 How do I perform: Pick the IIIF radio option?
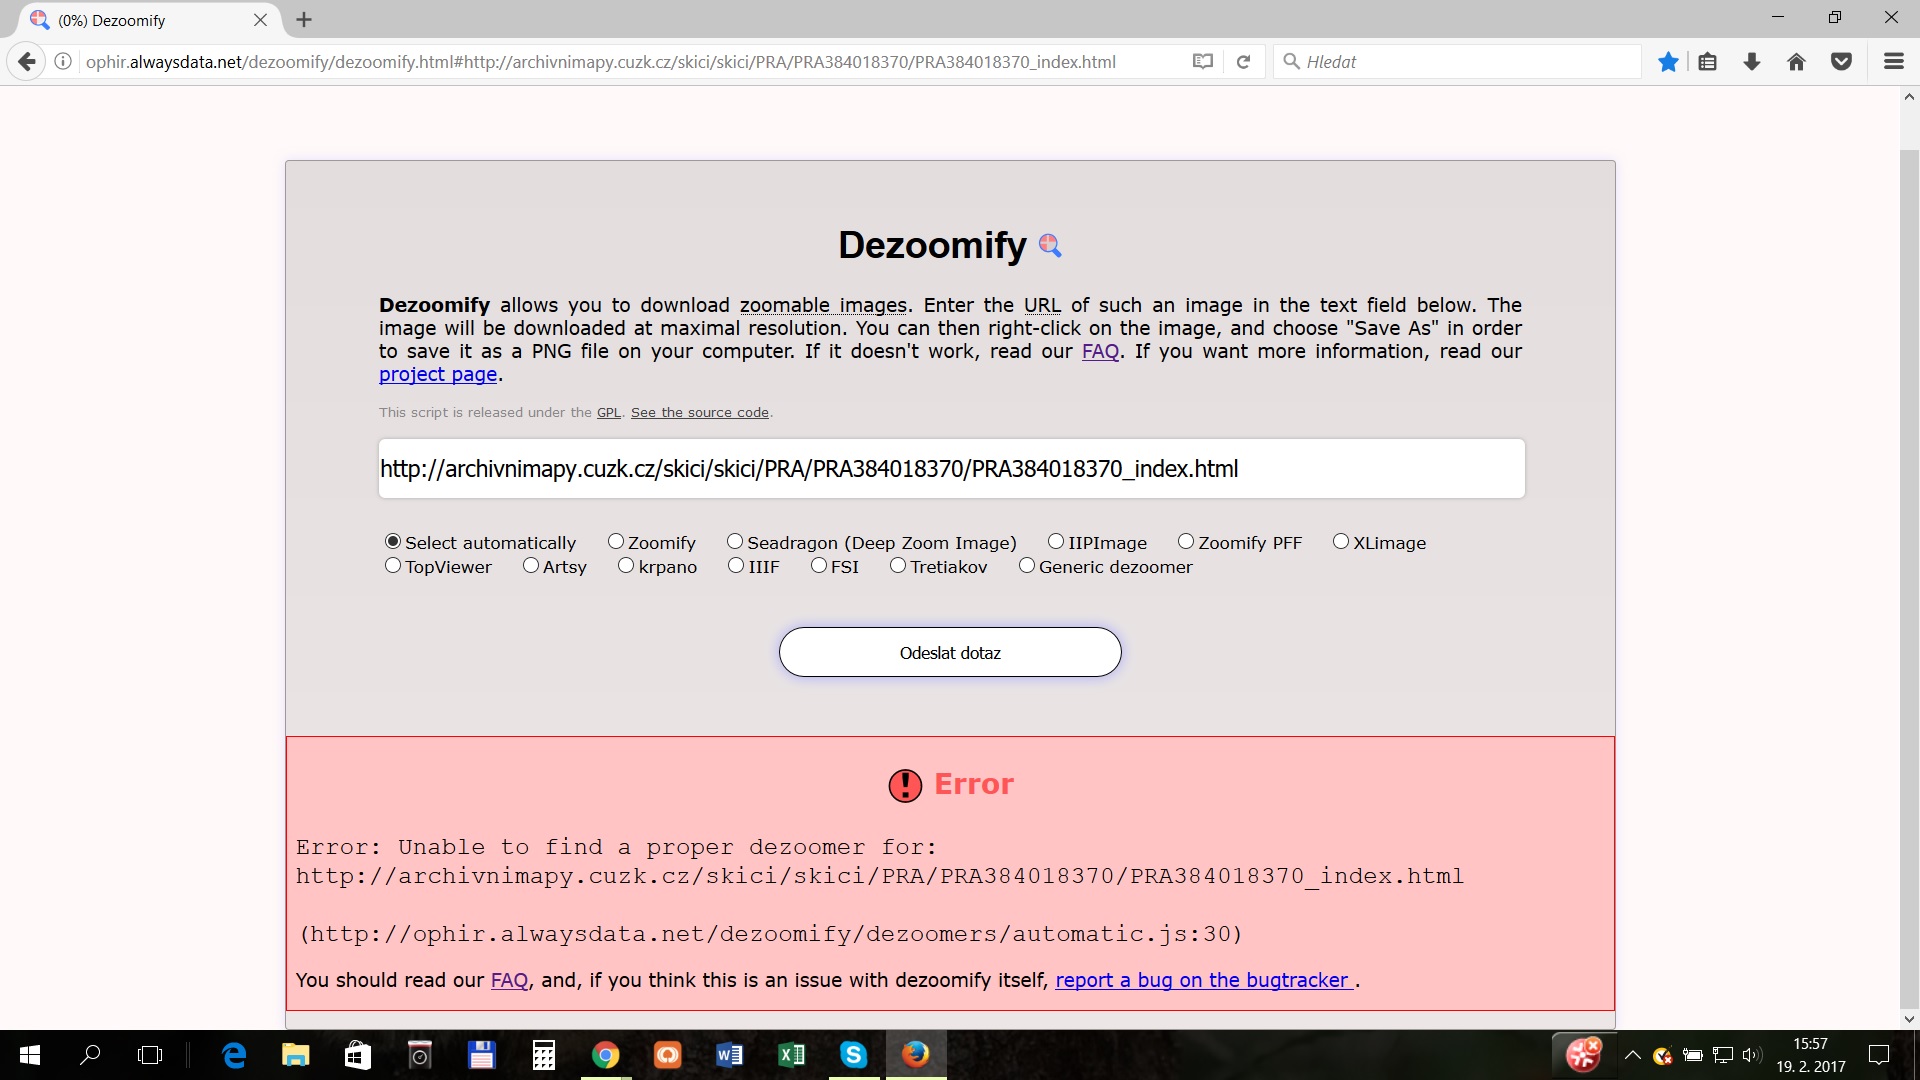tap(736, 566)
